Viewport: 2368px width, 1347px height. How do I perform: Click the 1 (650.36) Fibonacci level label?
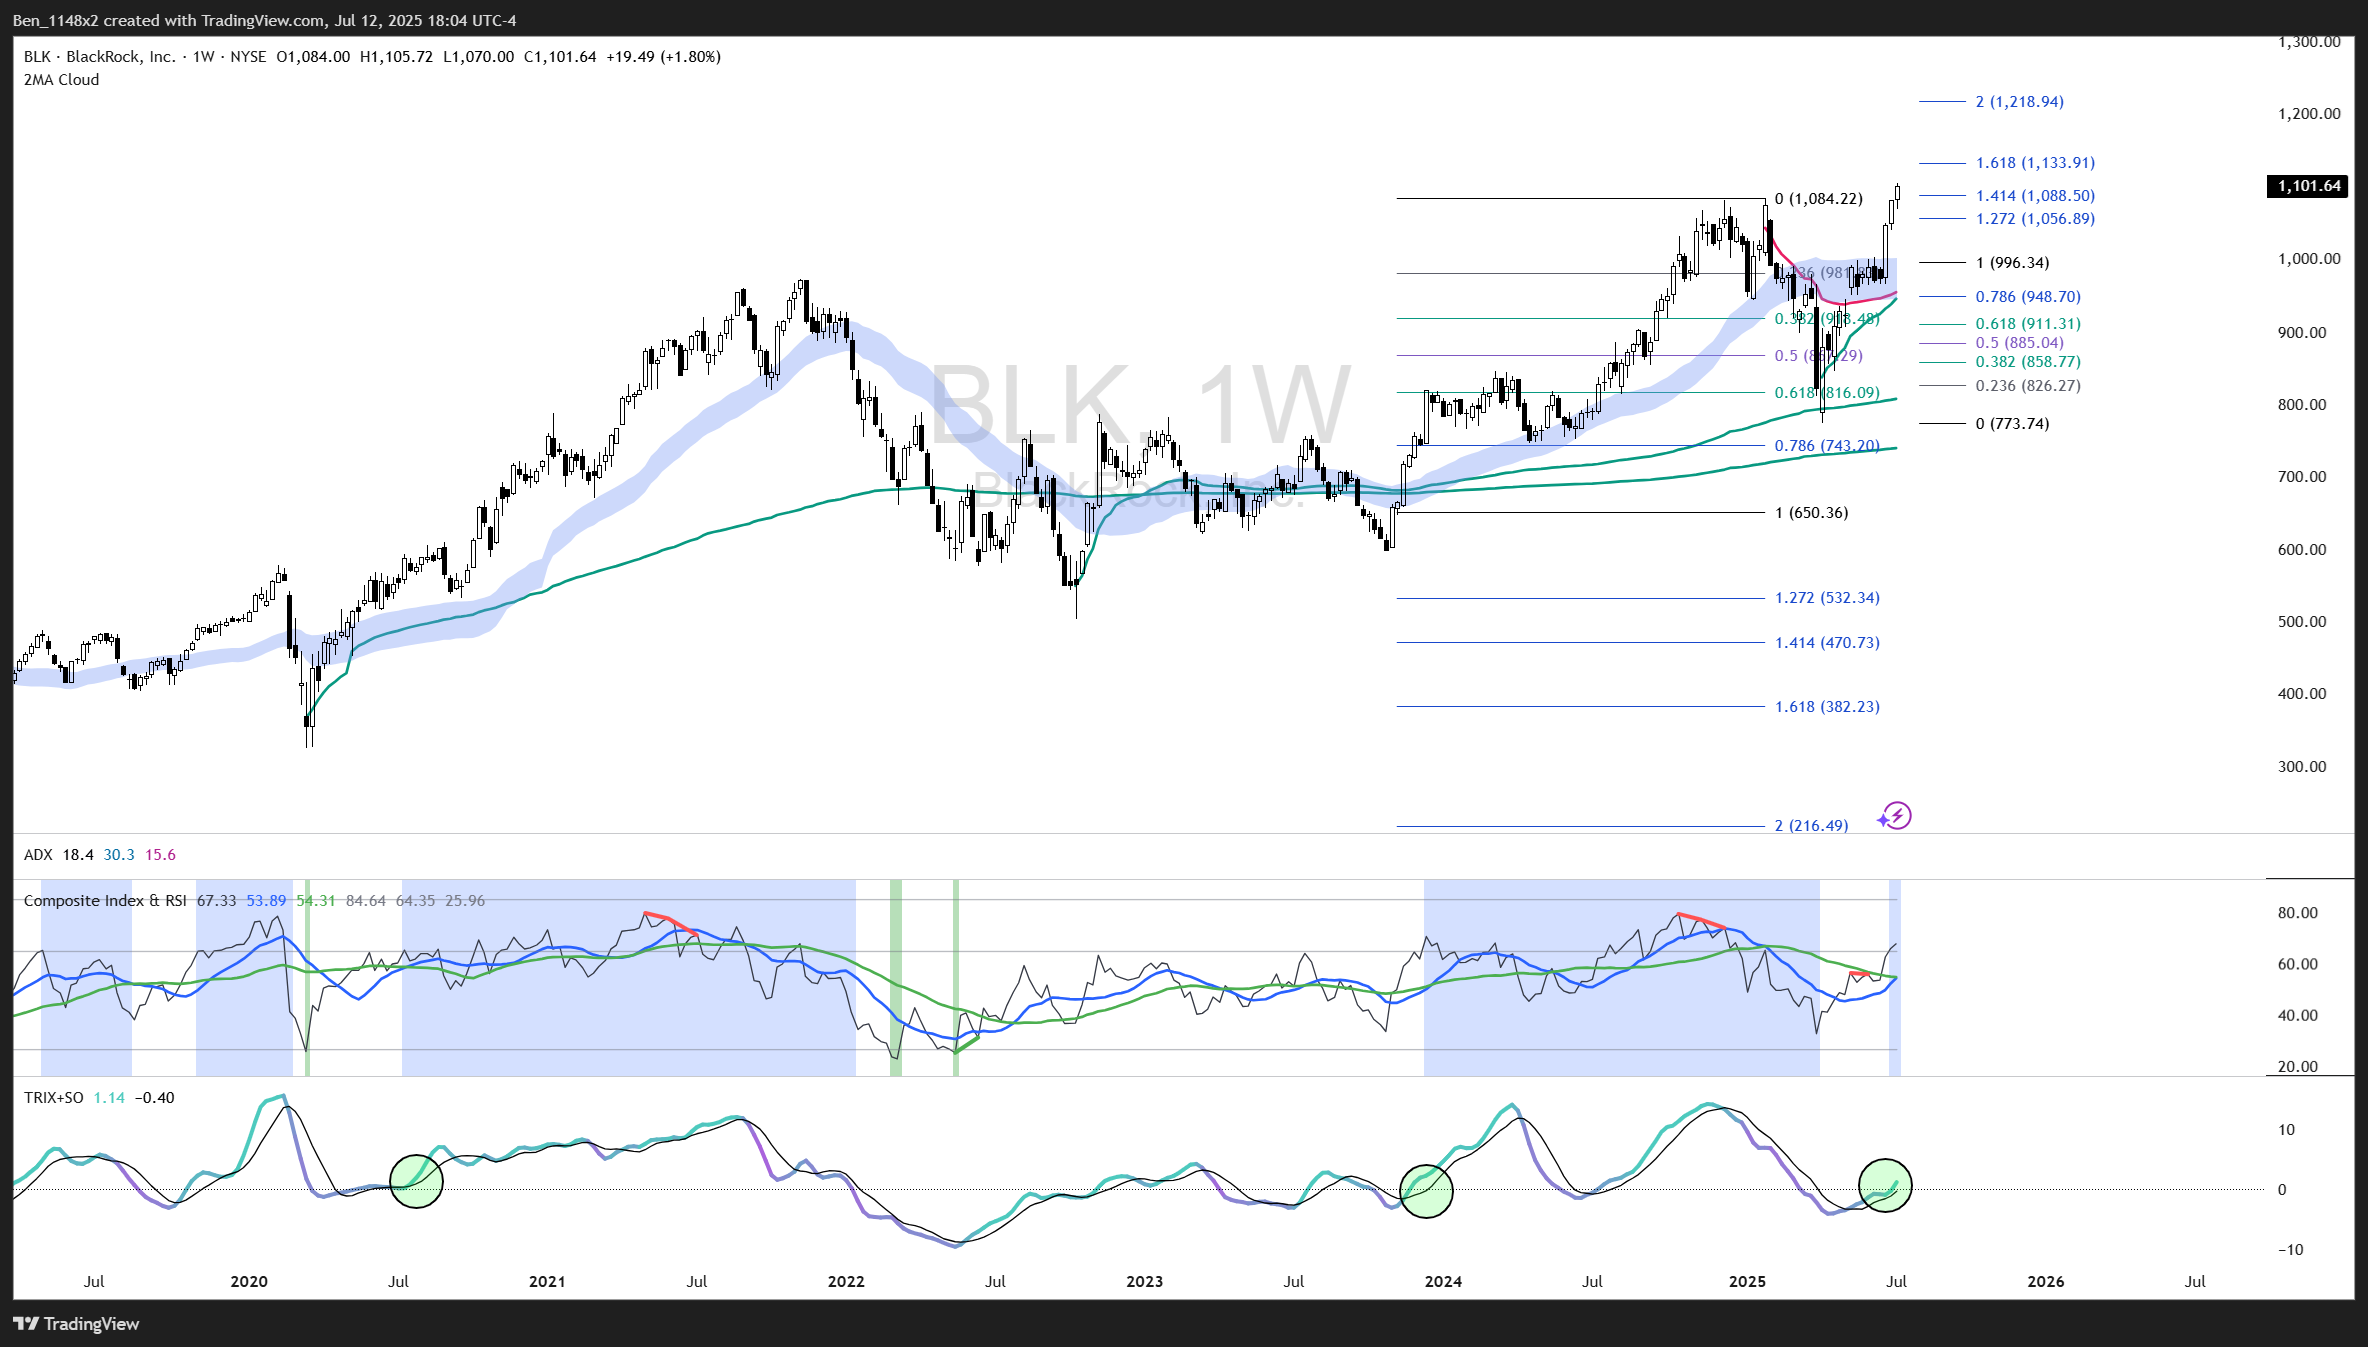tap(1811, 513)
